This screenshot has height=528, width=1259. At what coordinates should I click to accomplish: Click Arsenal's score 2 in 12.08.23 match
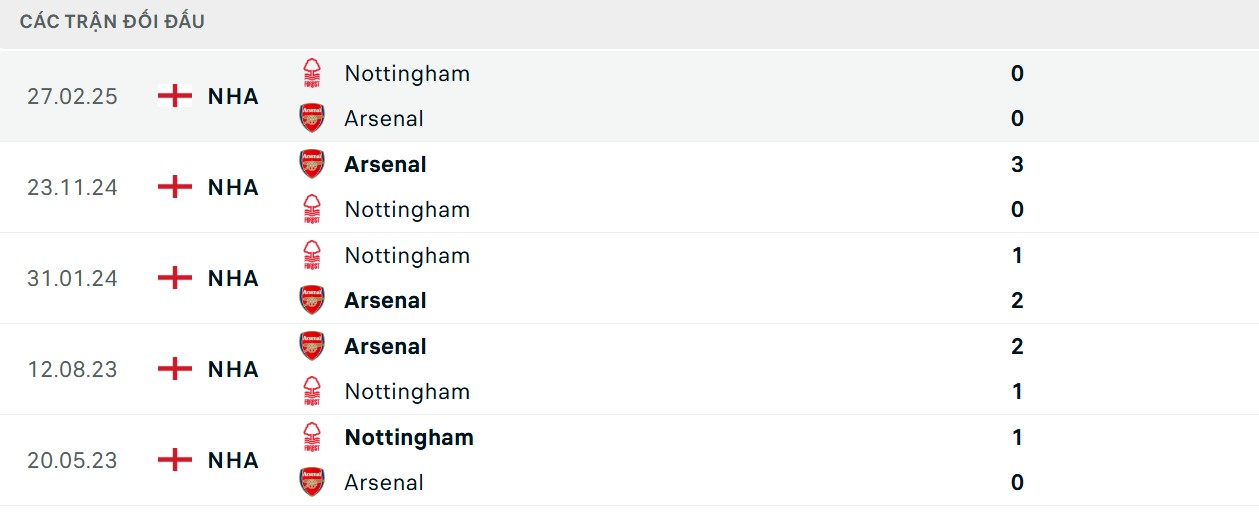point(1017,346)
